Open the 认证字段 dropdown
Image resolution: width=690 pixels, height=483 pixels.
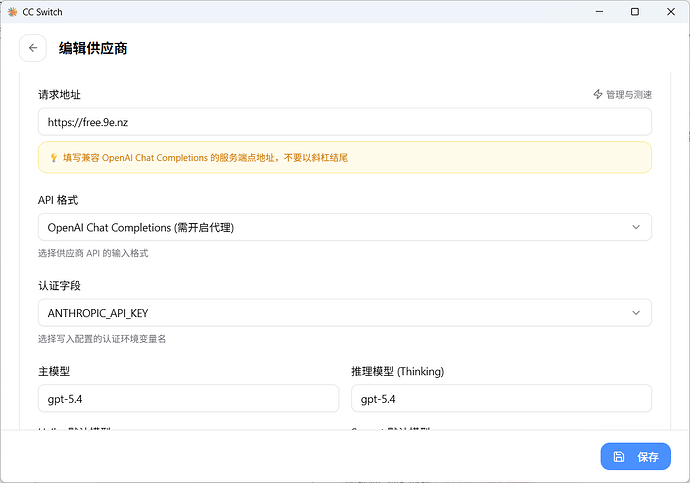(x=345, y=313)
